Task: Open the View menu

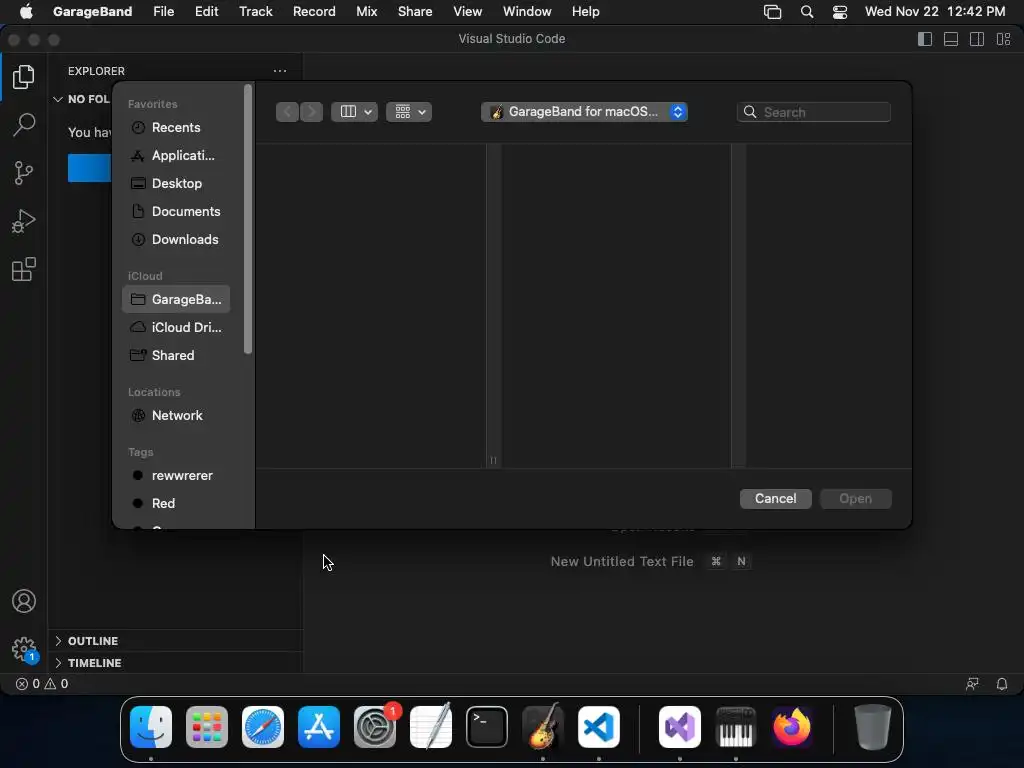Action: (468, 11)
